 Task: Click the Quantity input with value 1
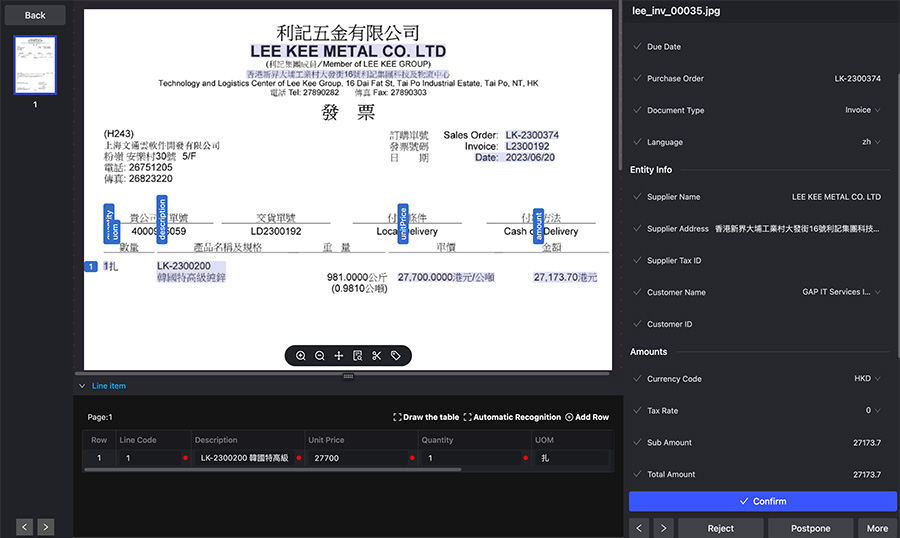(471, 458)
